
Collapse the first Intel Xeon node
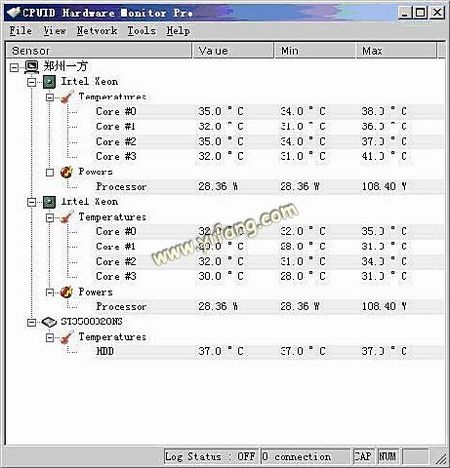pyautogui.click(x=32, y=82)
